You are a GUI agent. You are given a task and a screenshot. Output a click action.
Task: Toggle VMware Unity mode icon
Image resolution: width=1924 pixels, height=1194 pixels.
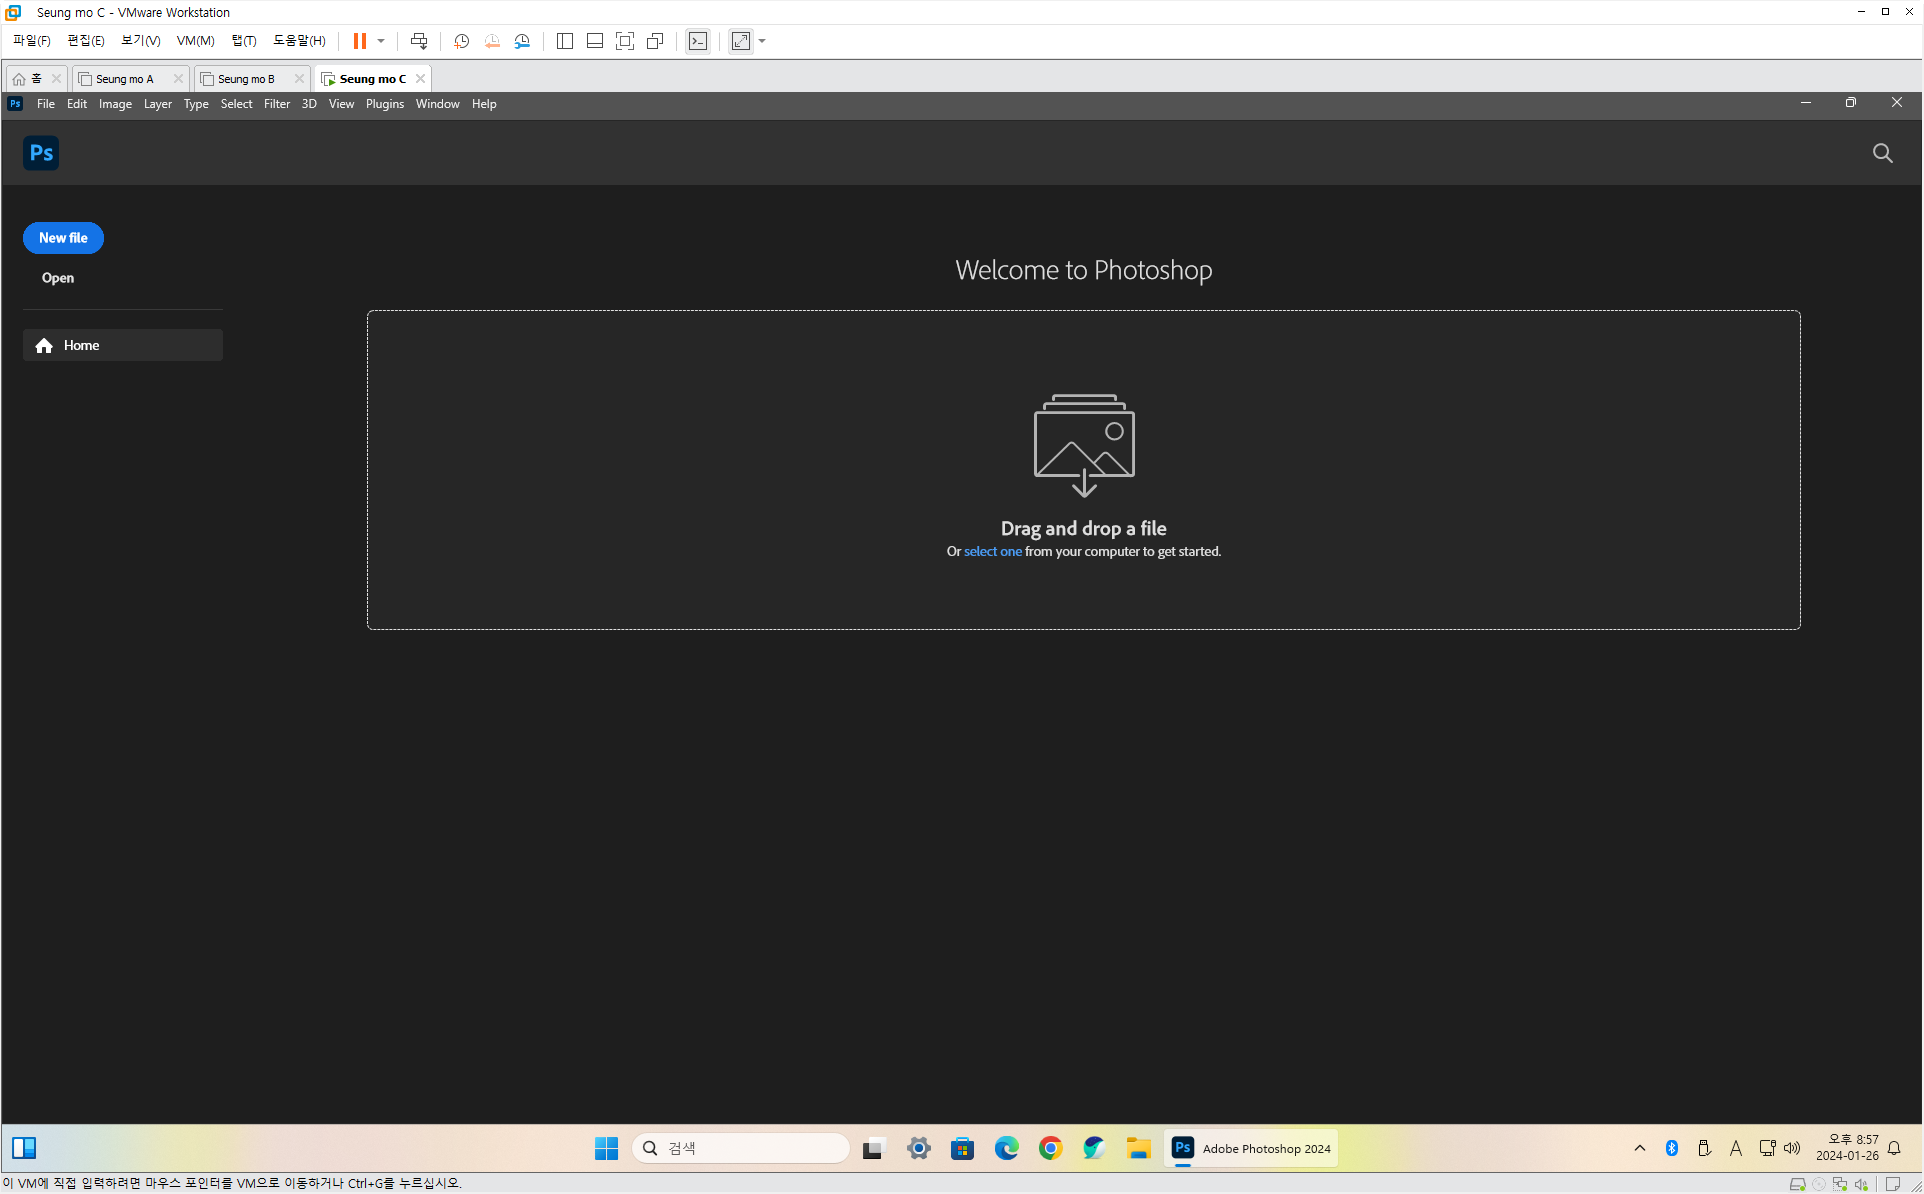(655, 41)
